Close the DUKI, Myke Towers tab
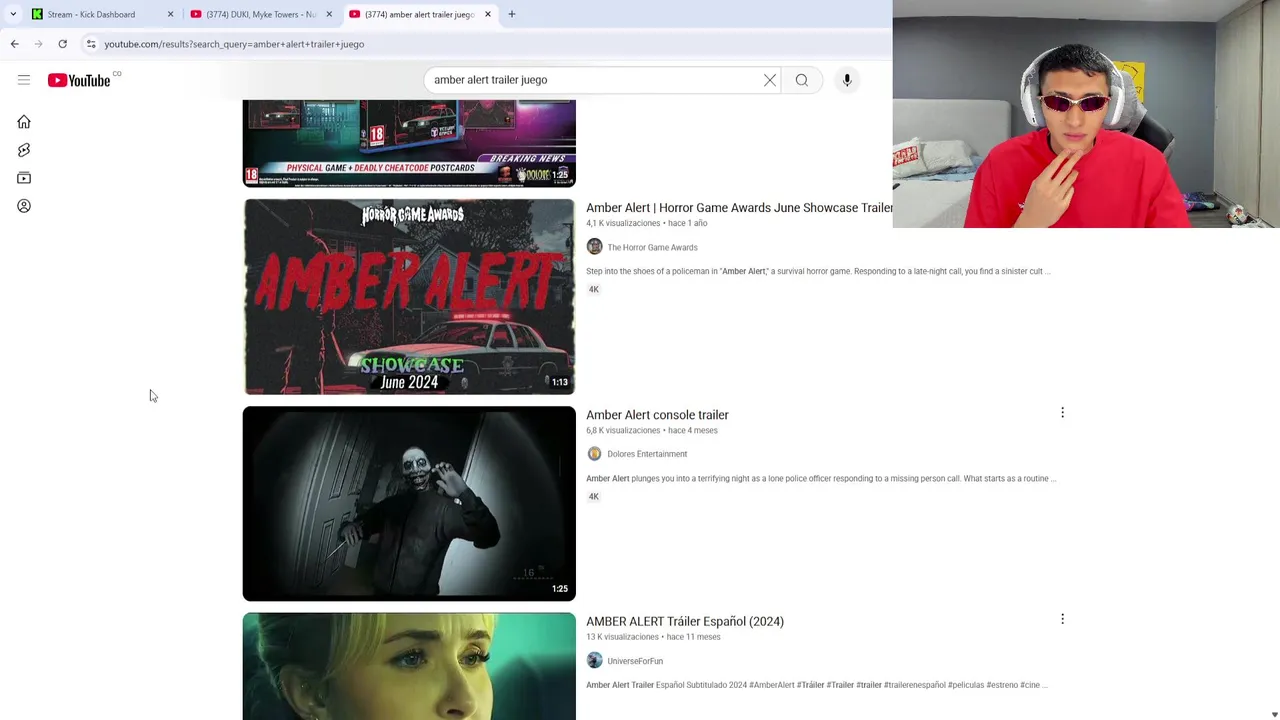1280x720 pixels. [x=329, y=14]
